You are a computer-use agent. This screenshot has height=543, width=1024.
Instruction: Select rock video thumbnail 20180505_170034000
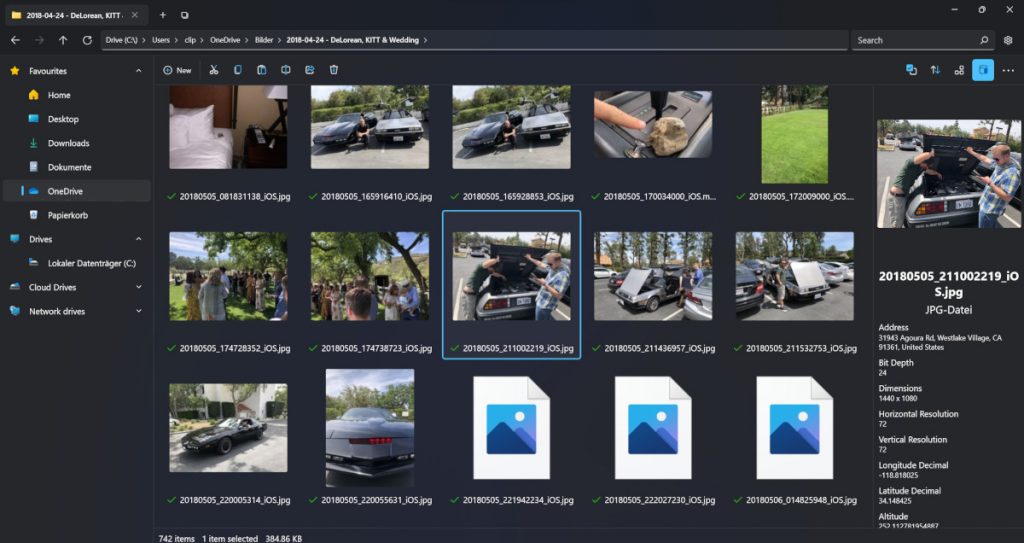coord(653,124)
